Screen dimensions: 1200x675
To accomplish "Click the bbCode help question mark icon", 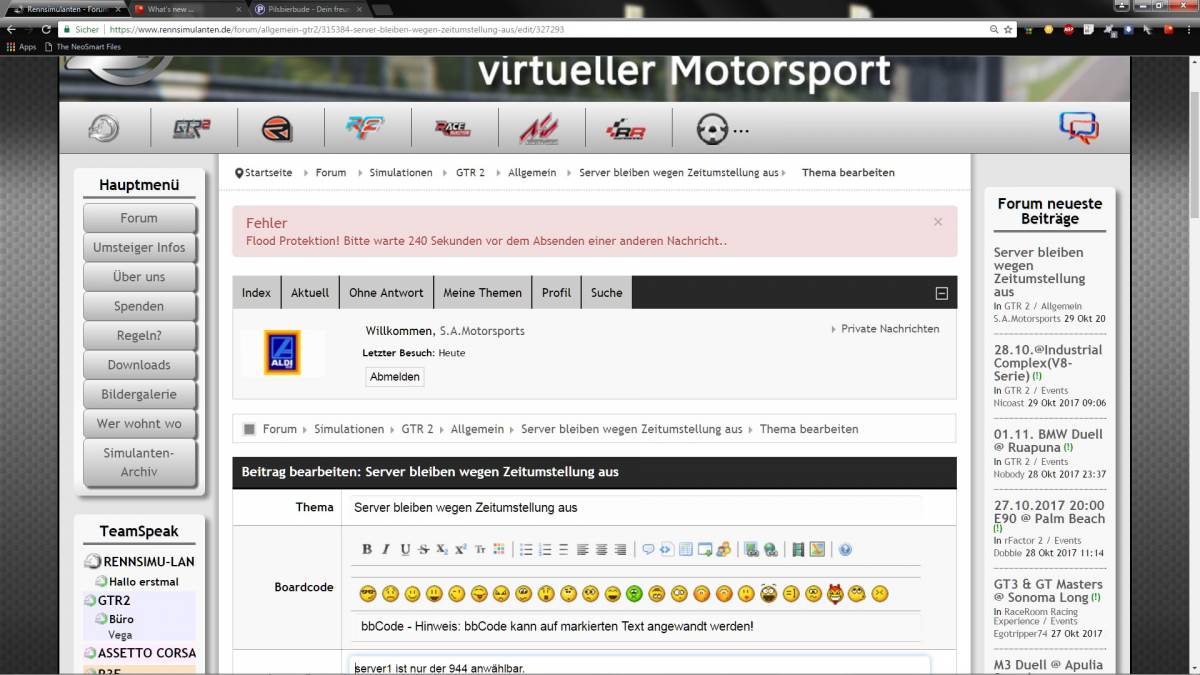I will point(845,549).
